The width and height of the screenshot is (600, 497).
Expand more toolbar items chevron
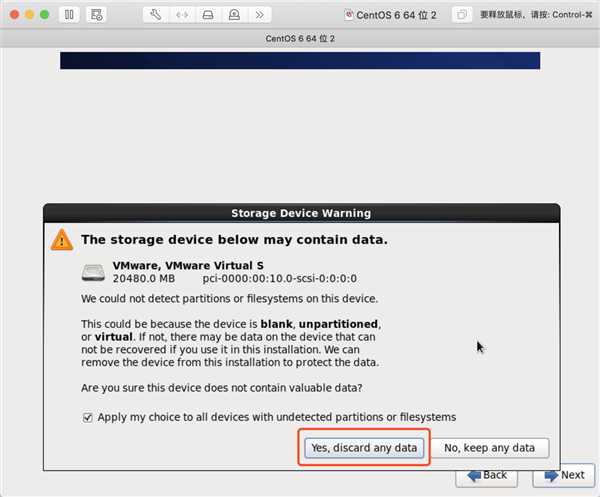tap(259, 15)
